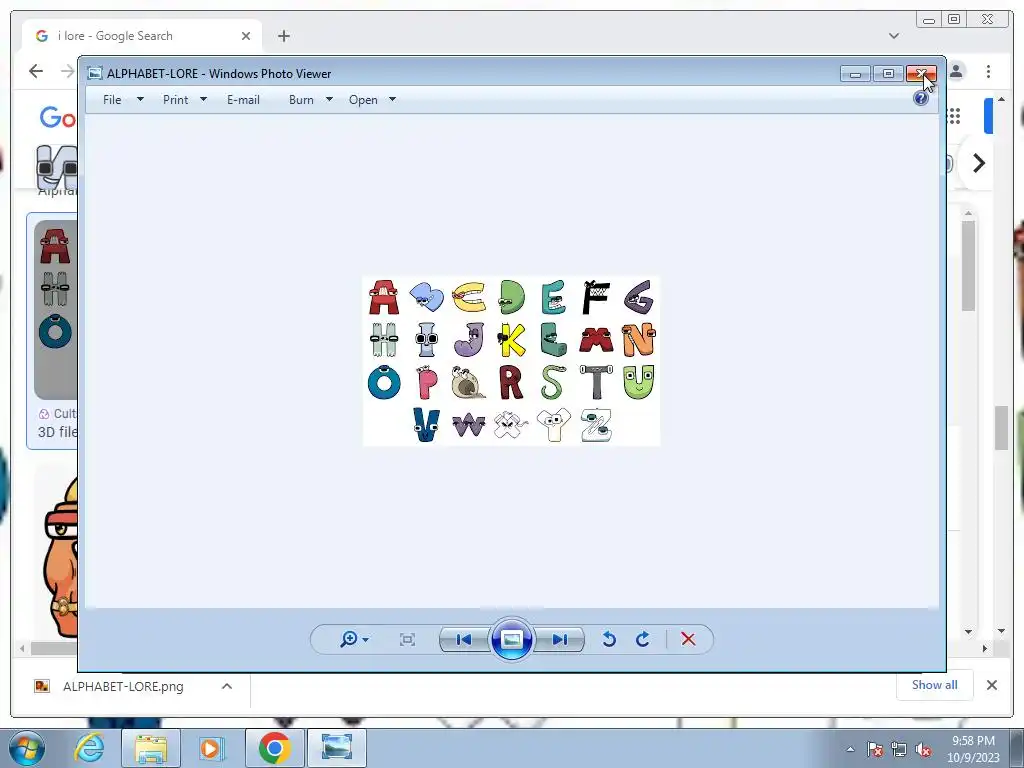Expand the zoom magnifier dropdown arrow
Viewport: 1024px width, 768px height.
(366, 640)
